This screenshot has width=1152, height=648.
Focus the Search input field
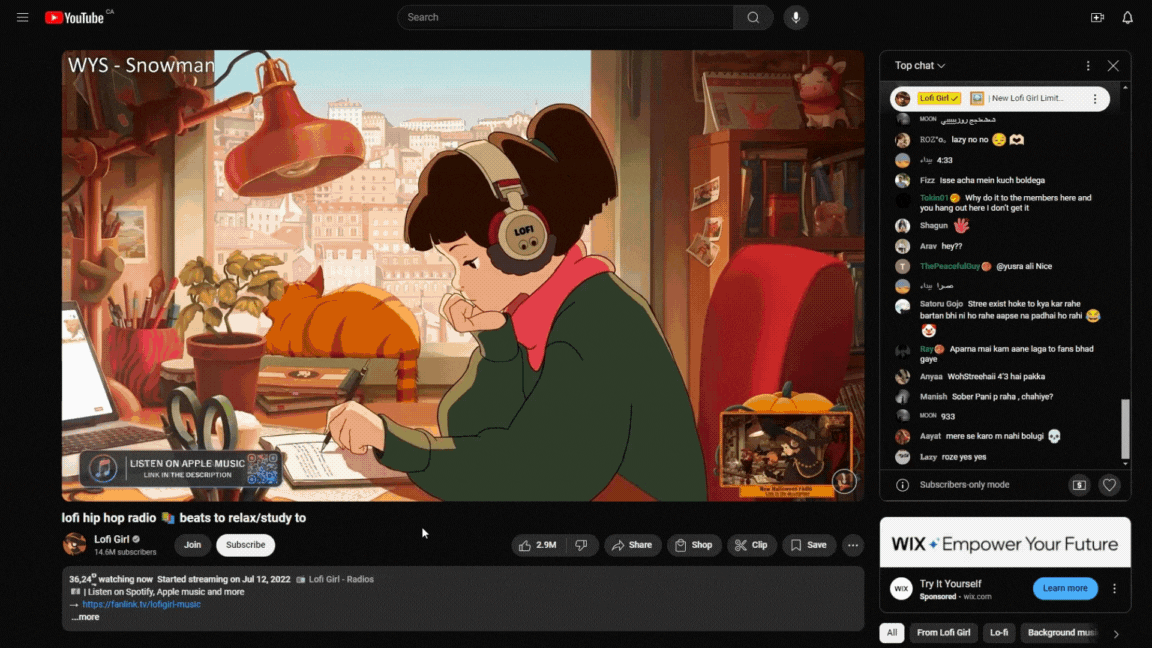pyautogui.click(x=566, y=18)
